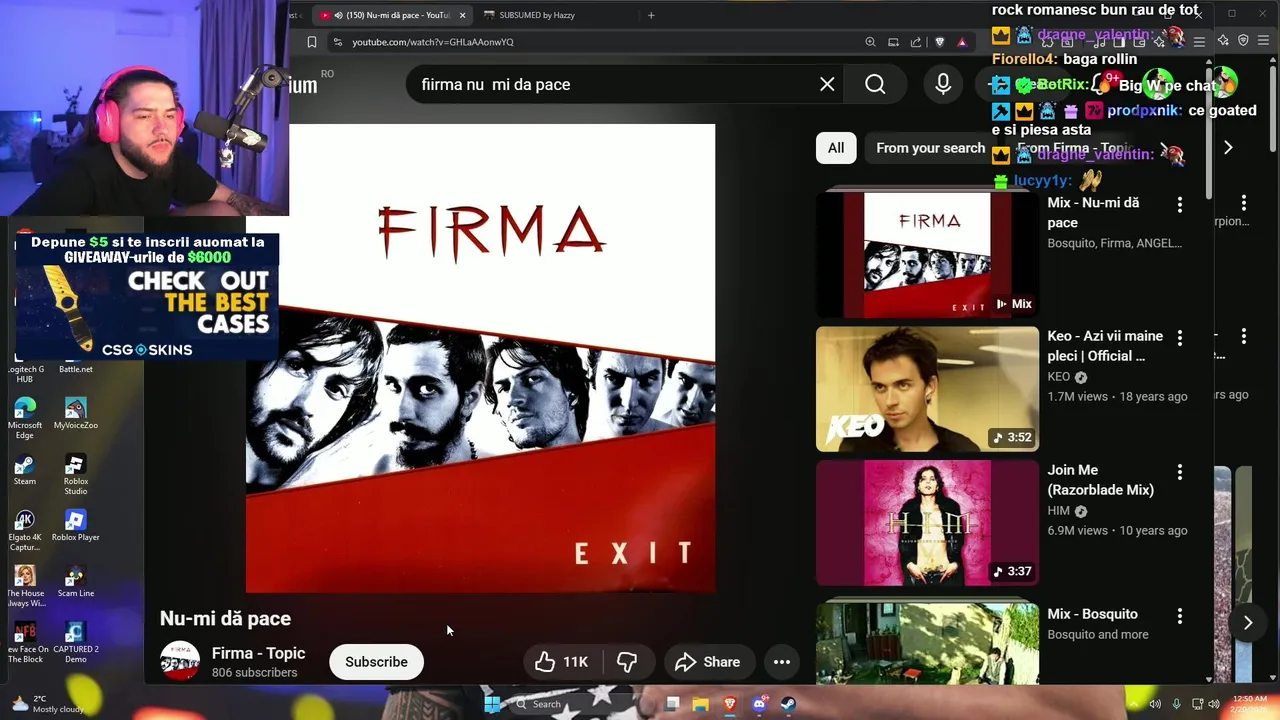Open Roblox Player desktop shortcut
The image size is (1280, 720).
75,526
